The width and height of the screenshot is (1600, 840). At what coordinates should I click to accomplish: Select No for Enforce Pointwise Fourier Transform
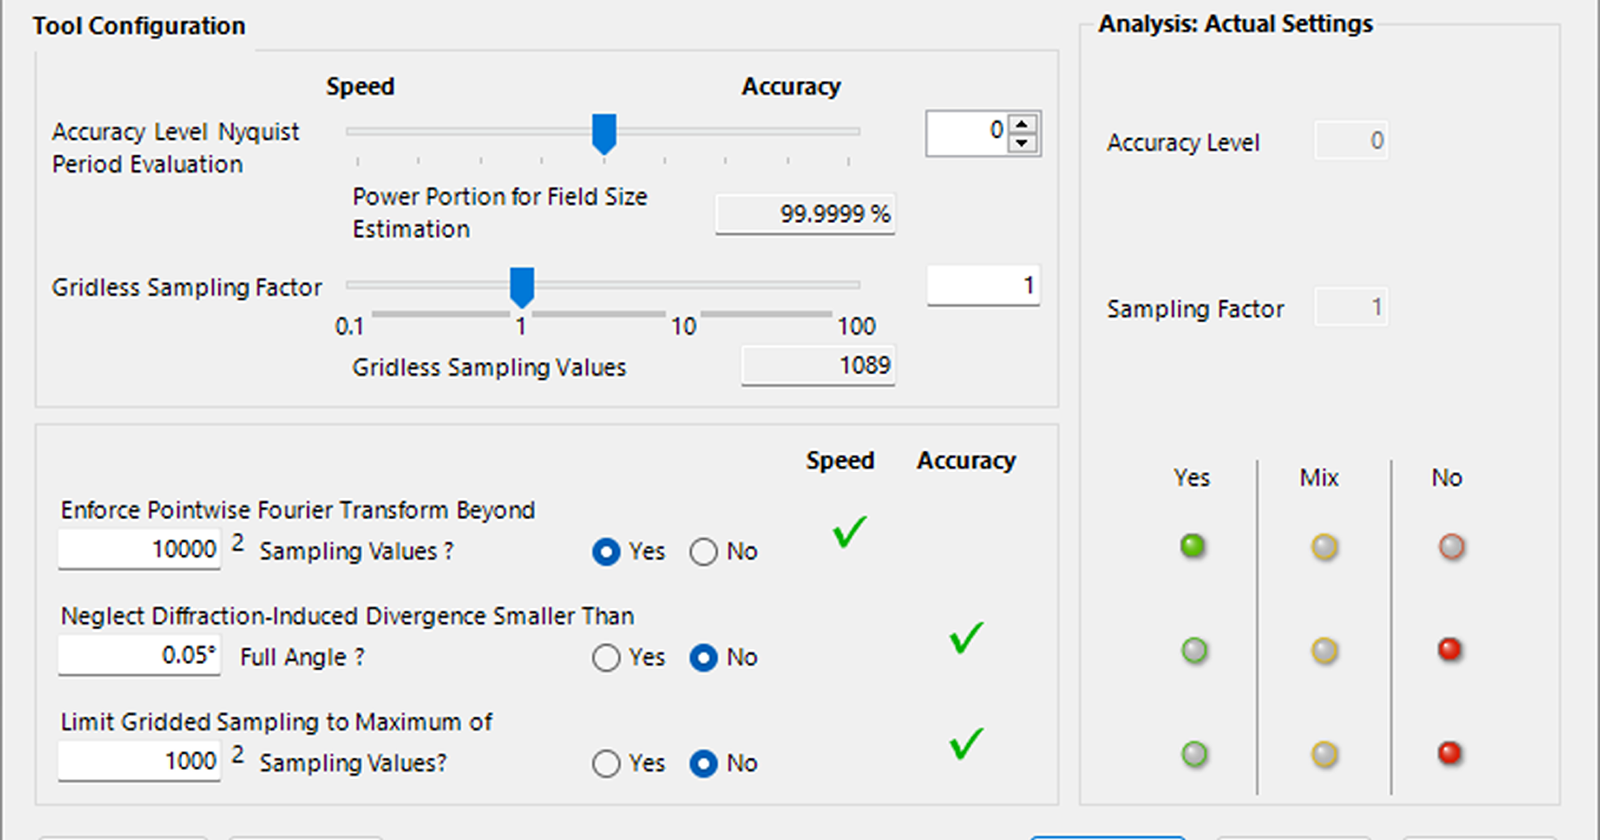704,552
